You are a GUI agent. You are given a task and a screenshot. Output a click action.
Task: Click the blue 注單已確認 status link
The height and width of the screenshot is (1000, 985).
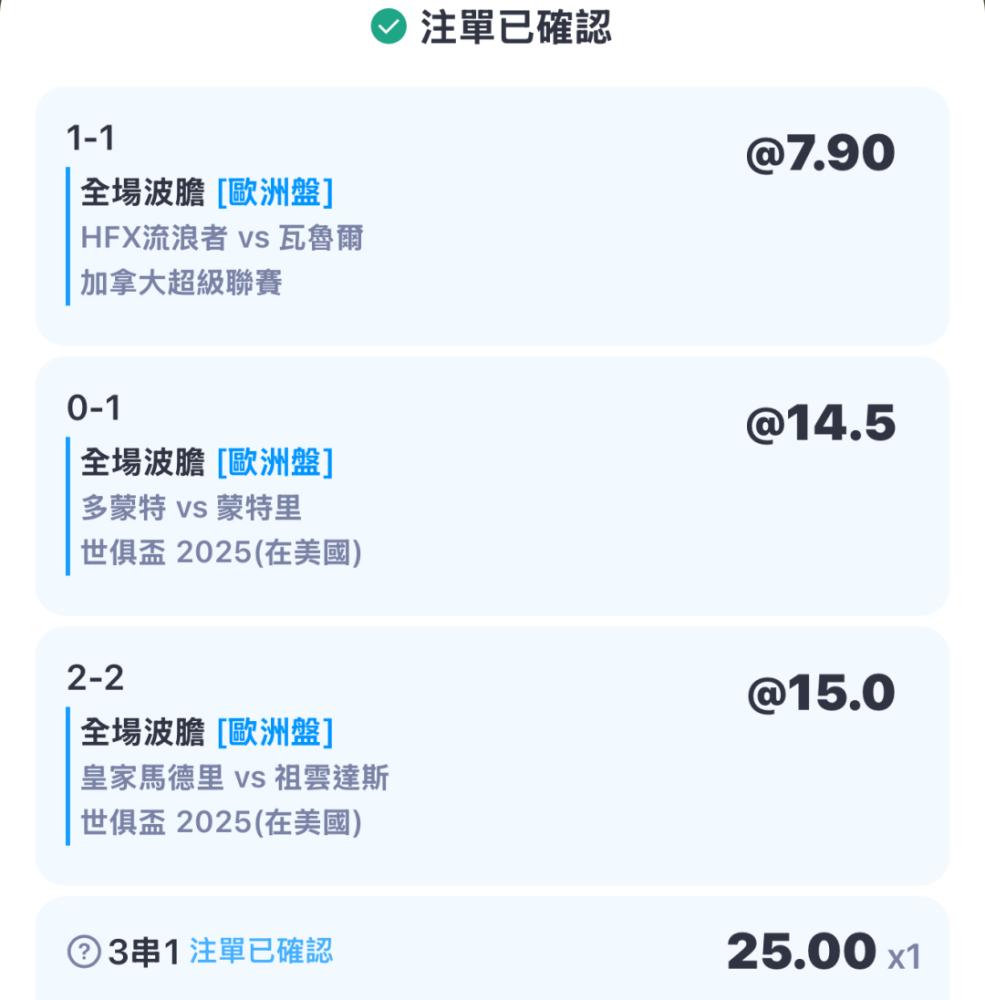[261, 951]
